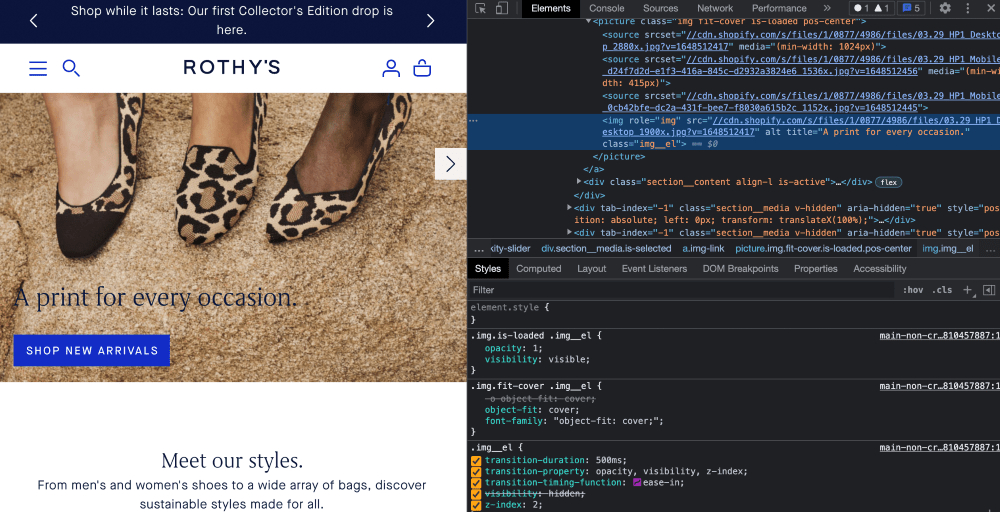Select img.img__el breadcrumb
Image resolution: width=1000 pixels, height=512 pixels.
(948, 249)
